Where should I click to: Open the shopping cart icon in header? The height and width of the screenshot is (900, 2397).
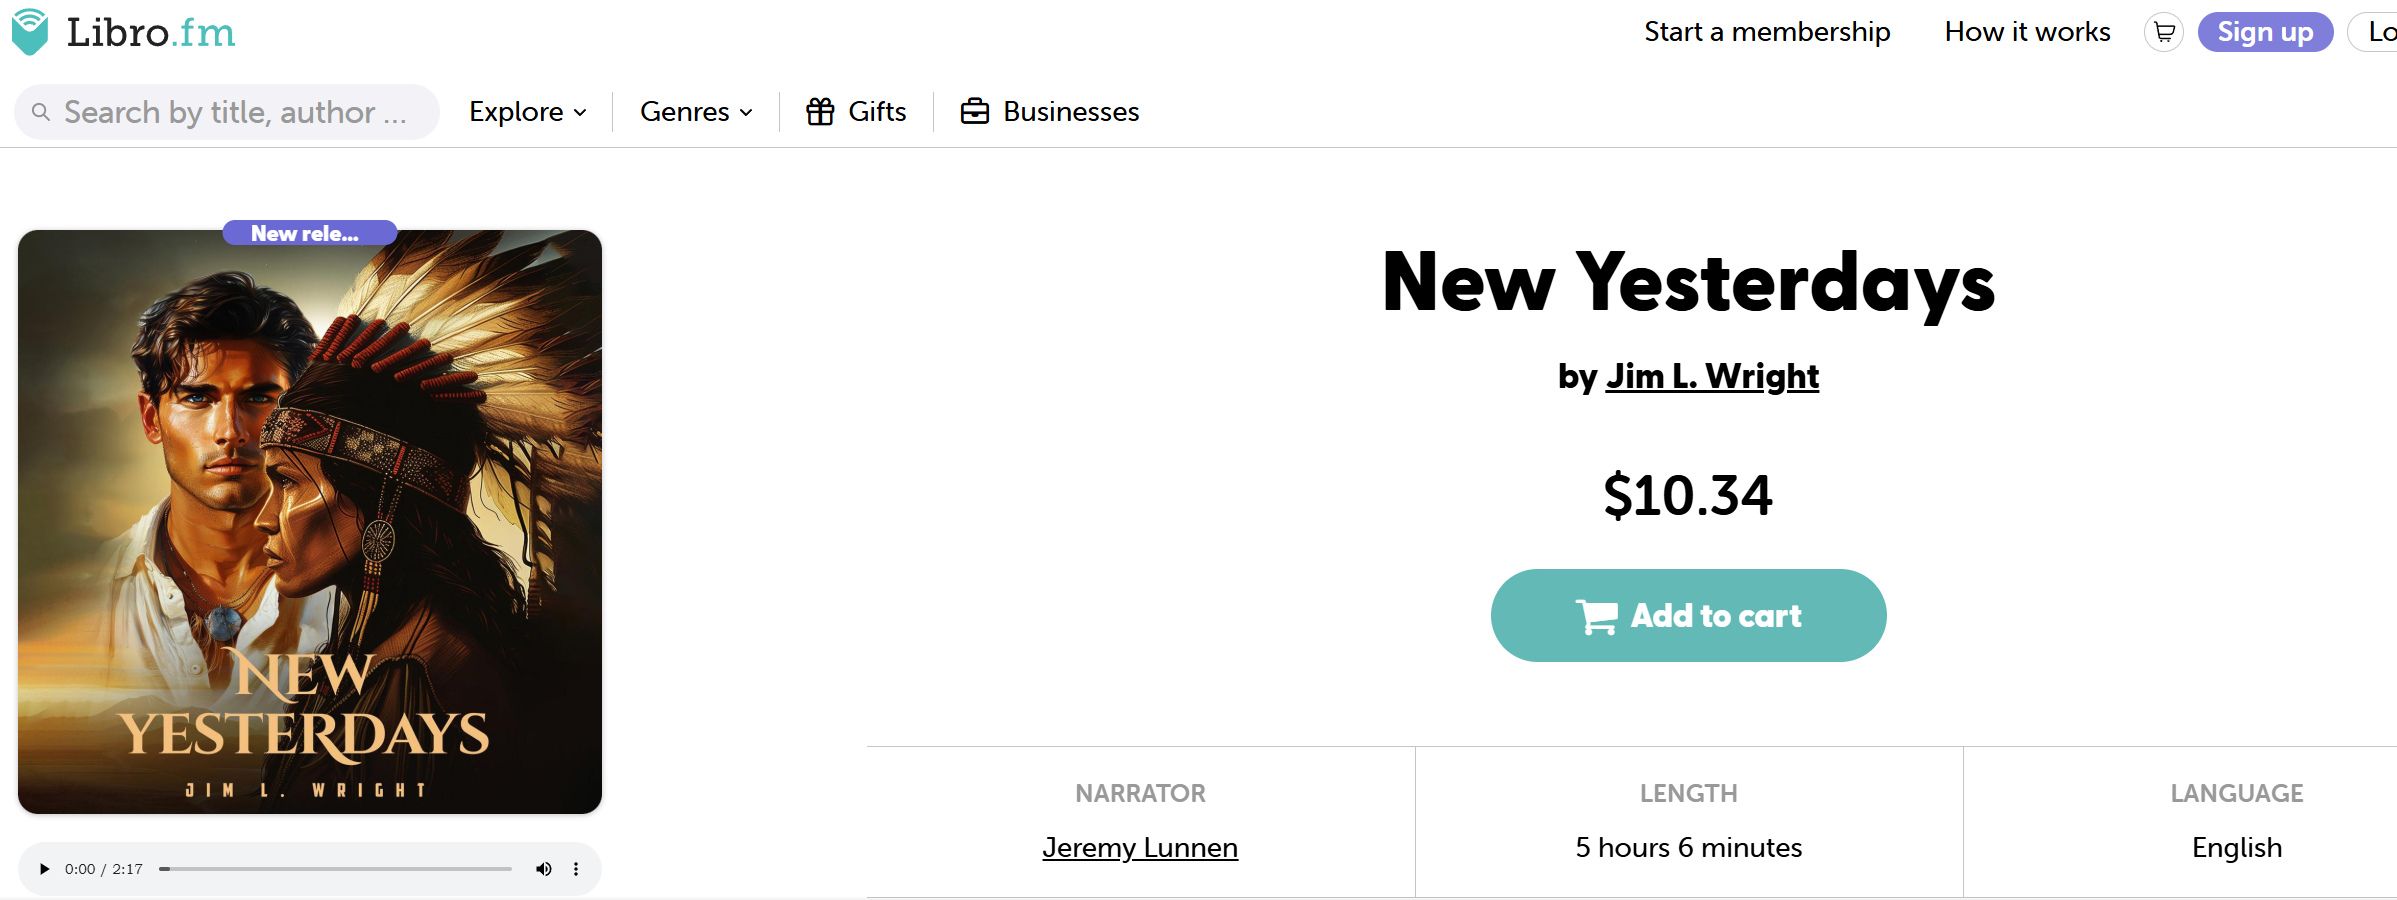pos(2164,32)
